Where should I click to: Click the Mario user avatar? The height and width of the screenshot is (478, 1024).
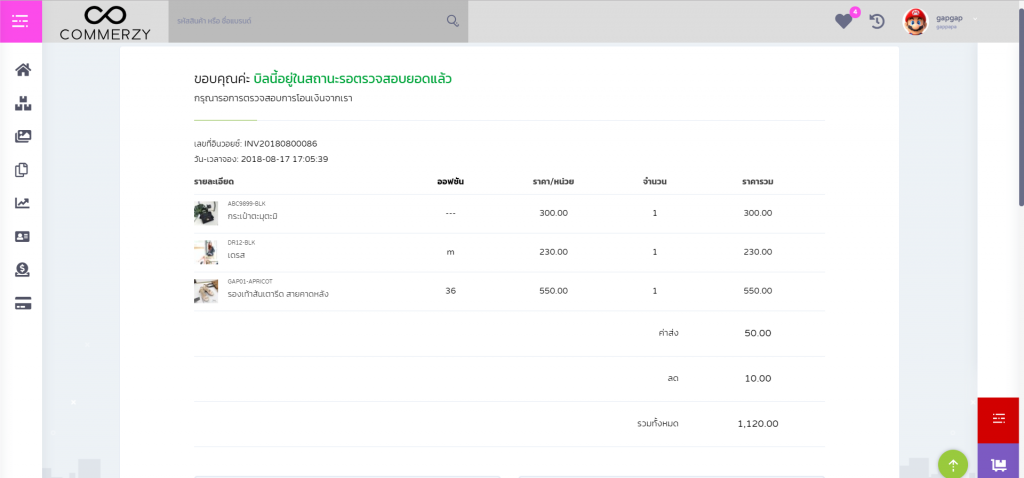(916, 22)
